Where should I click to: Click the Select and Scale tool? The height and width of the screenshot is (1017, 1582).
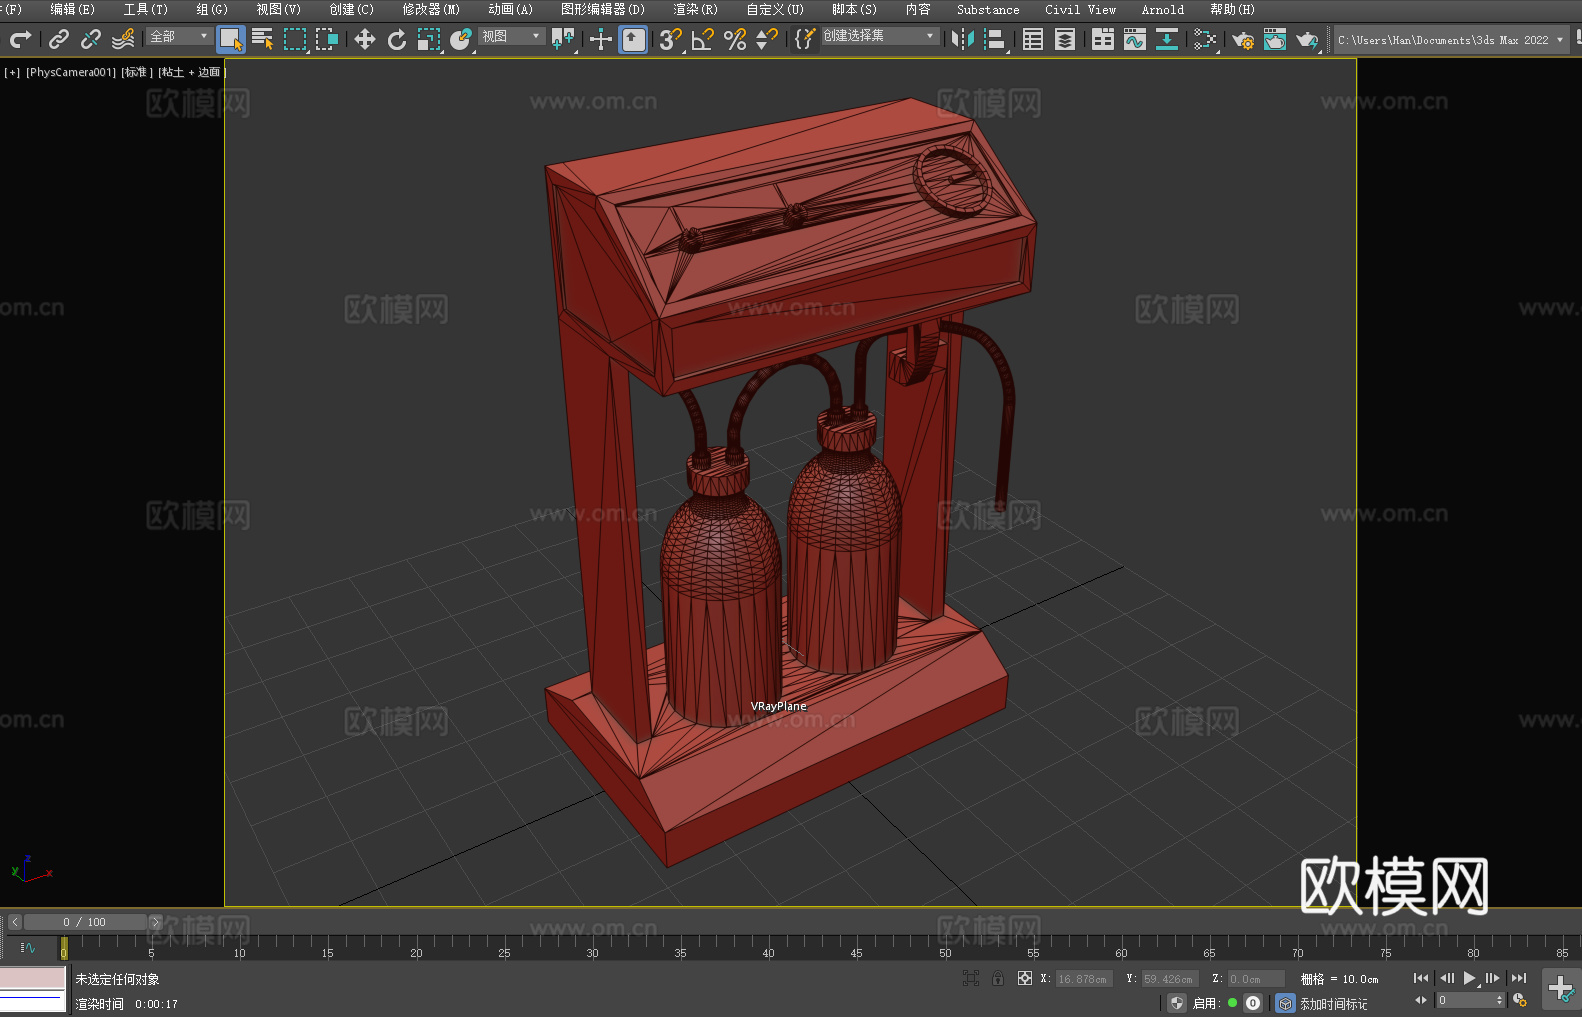click(x=429, y=39)
